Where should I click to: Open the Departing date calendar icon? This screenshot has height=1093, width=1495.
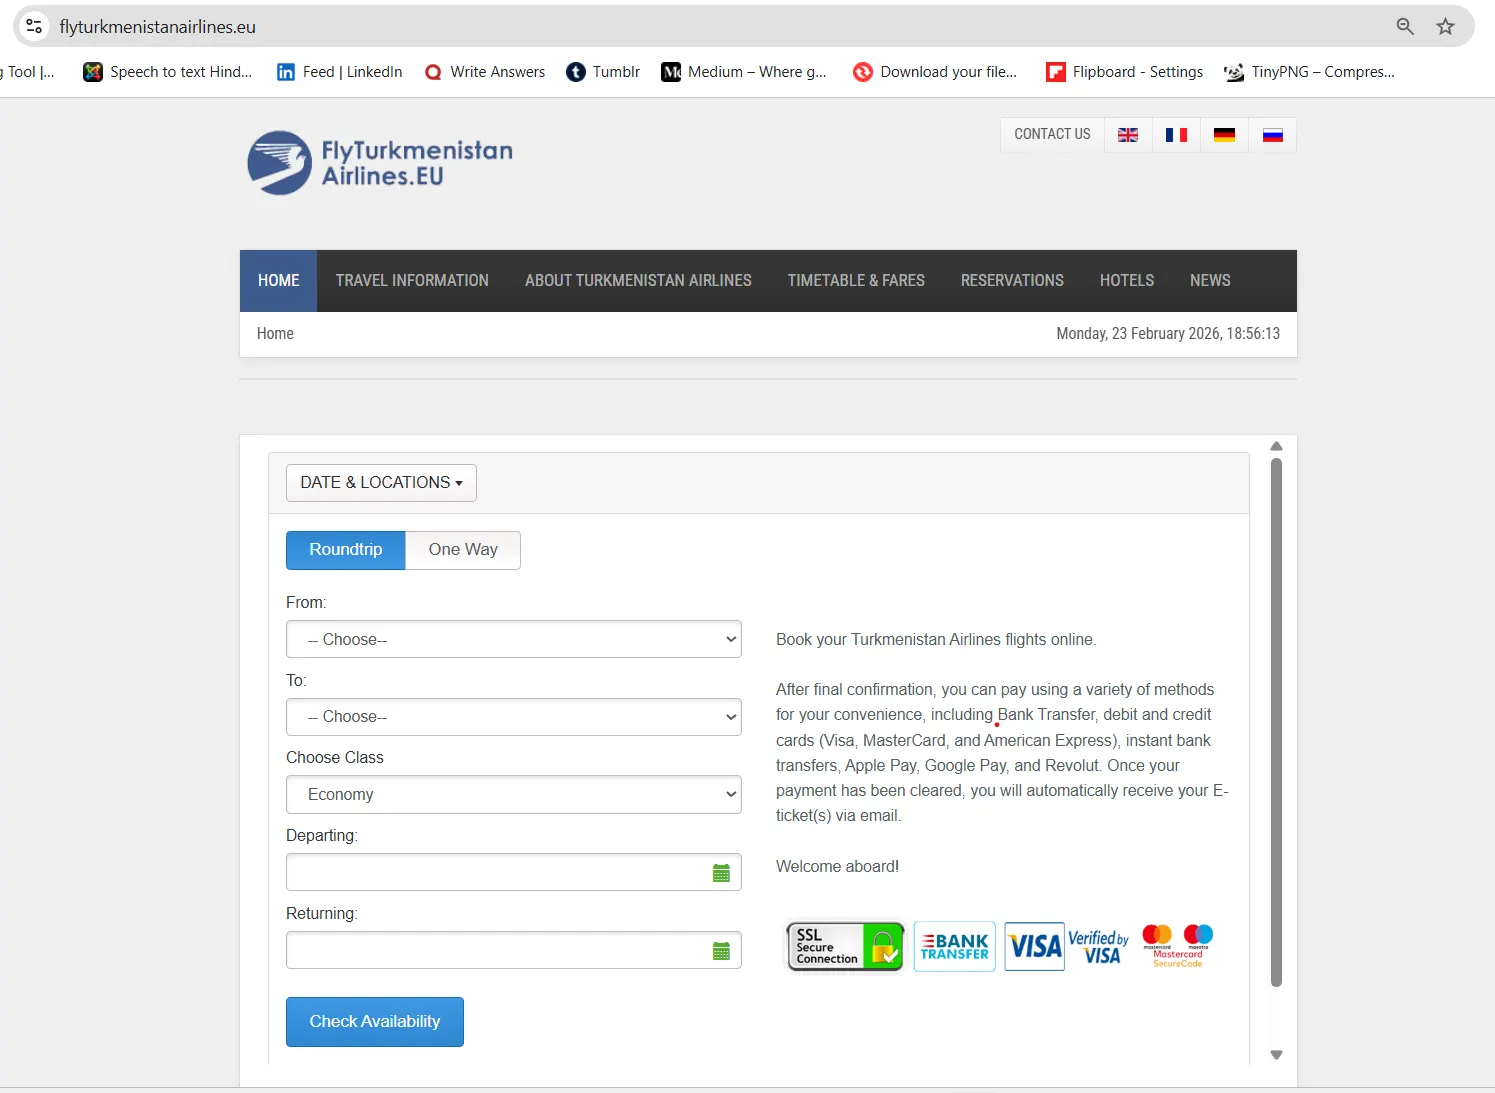721,873
